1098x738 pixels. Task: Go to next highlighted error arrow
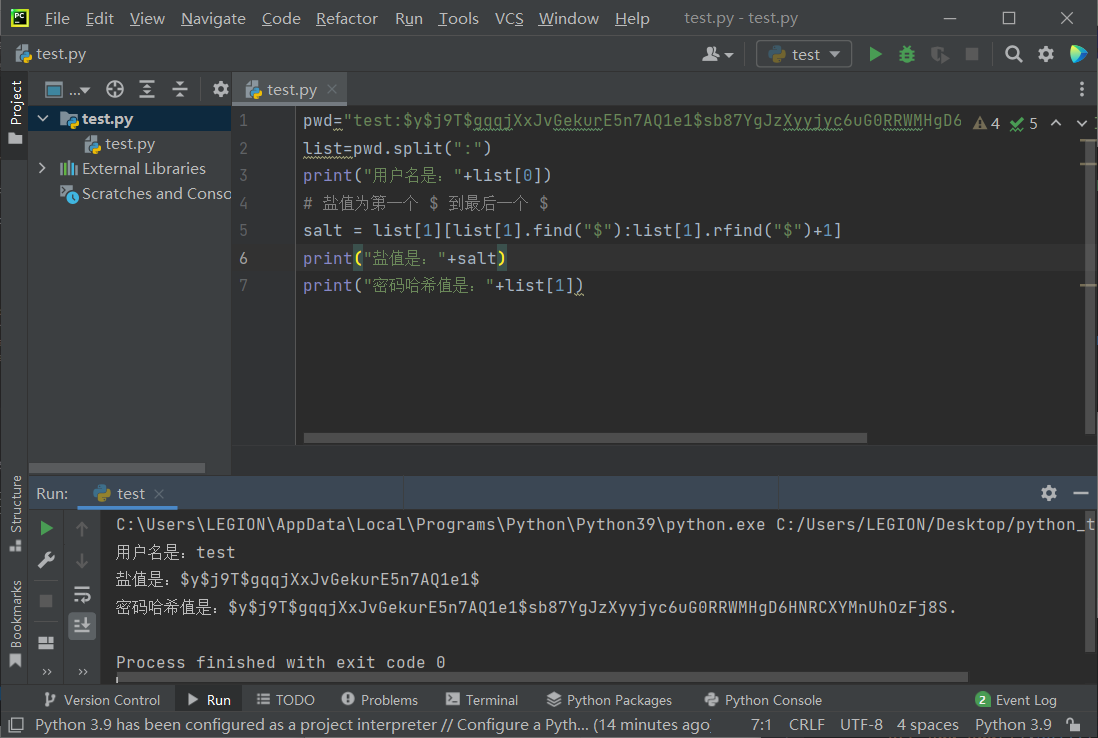click(x=1082, y=123)
